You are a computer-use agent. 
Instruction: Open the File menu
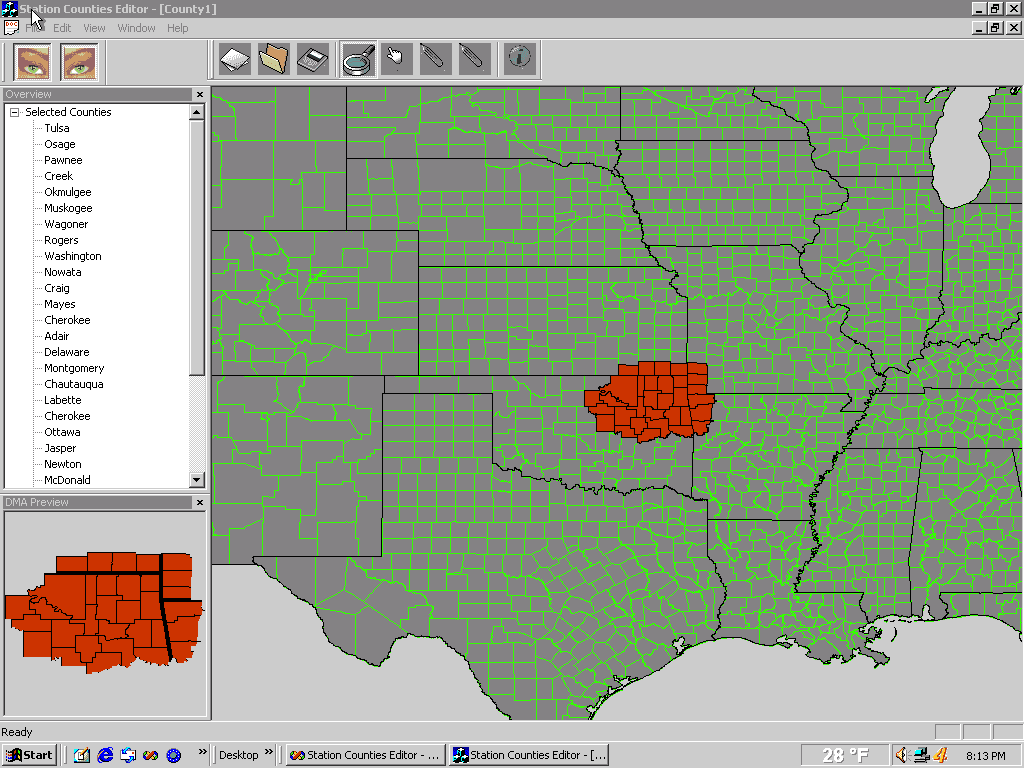34,28
